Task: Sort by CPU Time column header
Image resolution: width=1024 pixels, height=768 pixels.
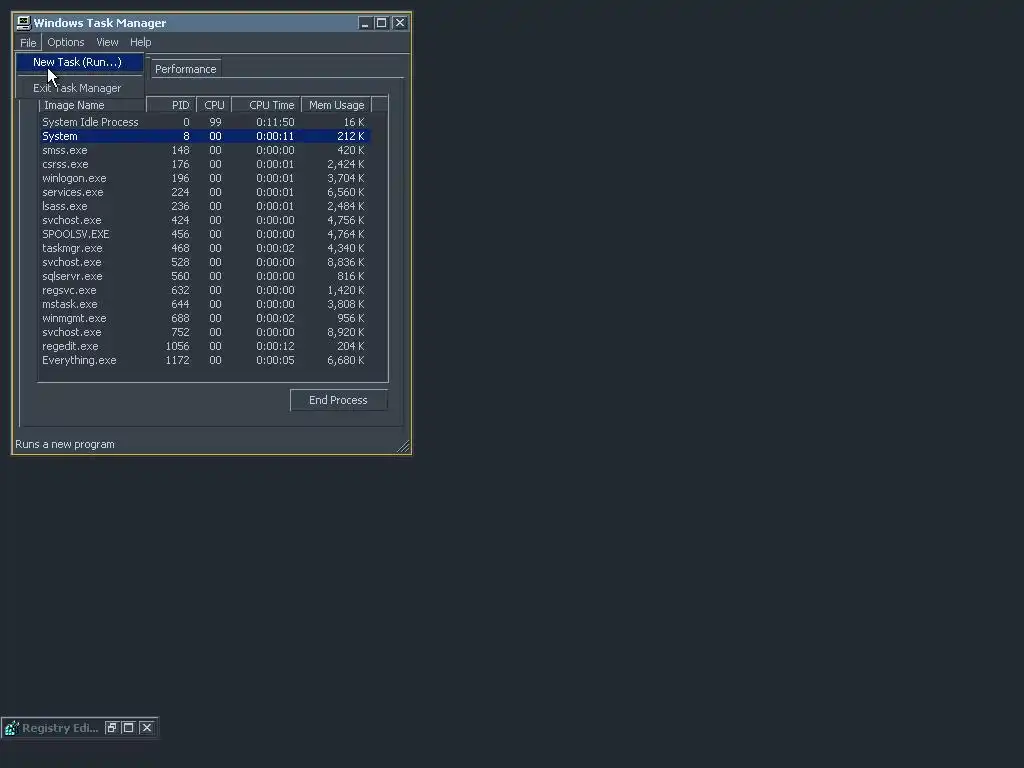Action: click(x=266, y=105)
